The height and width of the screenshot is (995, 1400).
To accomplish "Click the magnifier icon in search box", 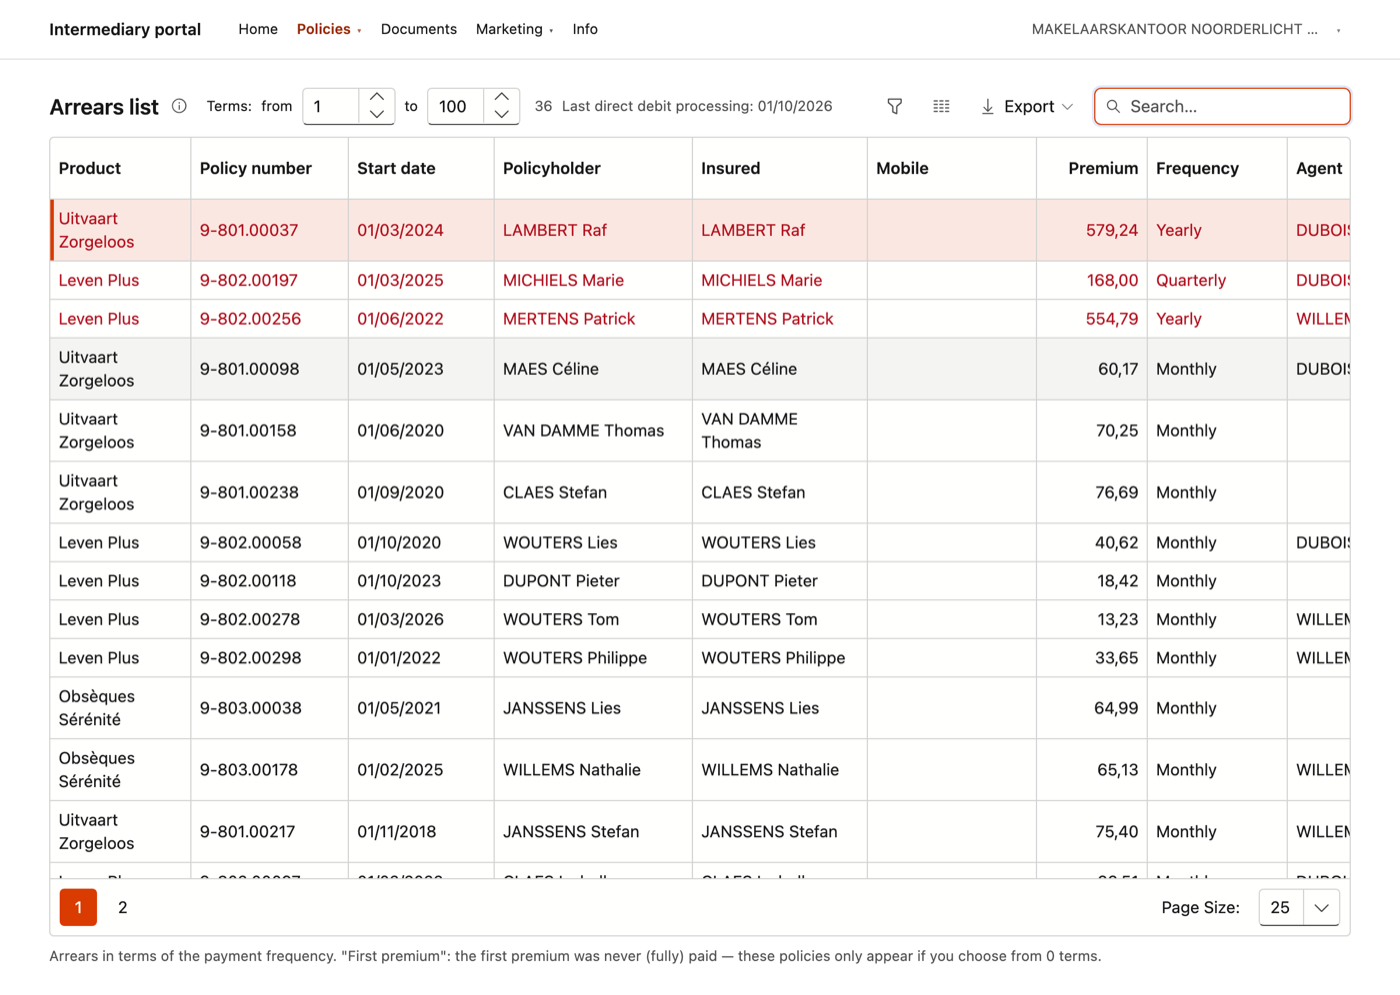I will 1113,106.
